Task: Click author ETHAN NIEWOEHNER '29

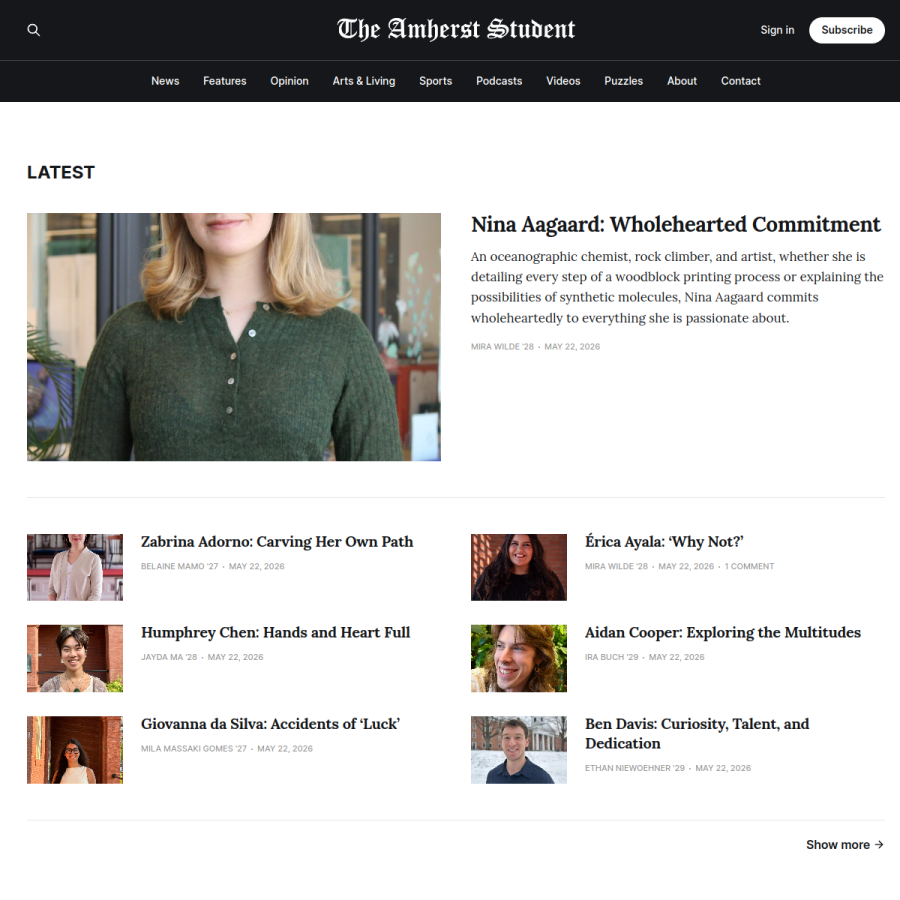Action: pos(635,768)
